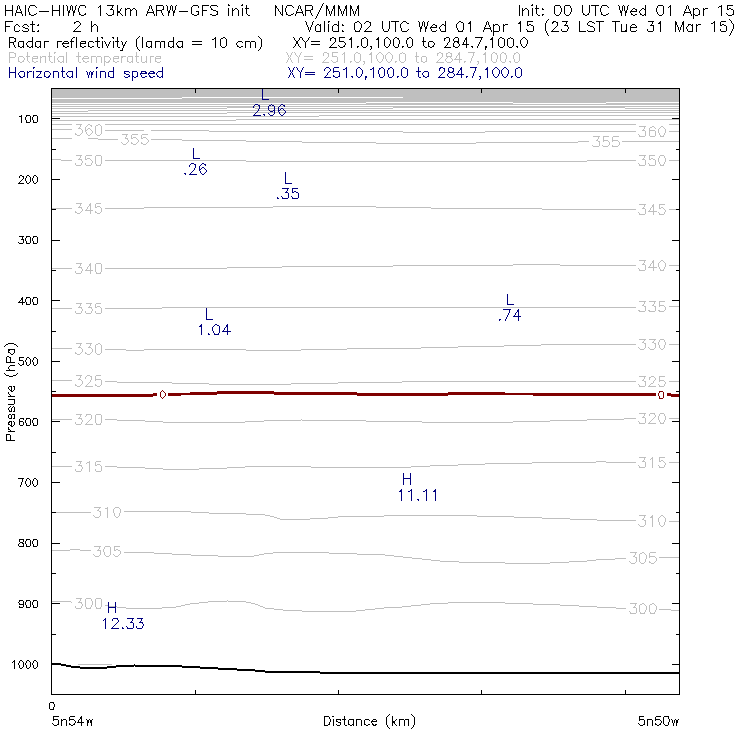Click the '100' pressure axis tick label
Viewport: 740px width, 740px height.
[28, 119]
